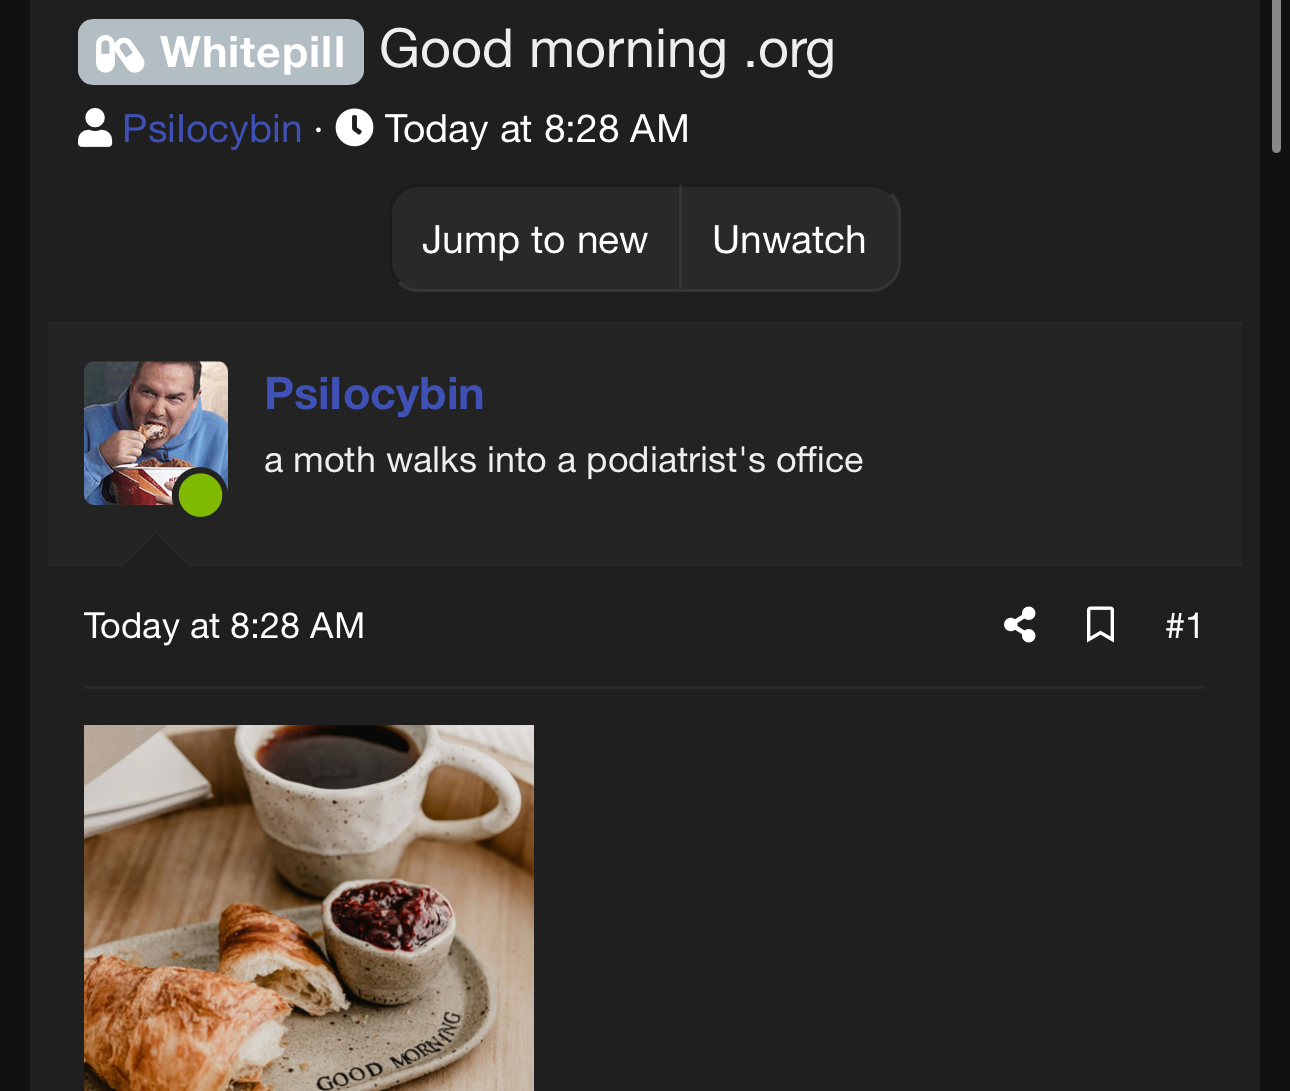Open Psilocybin link under thread title
Screen dimensions: 1290x1091
[212, 129]
